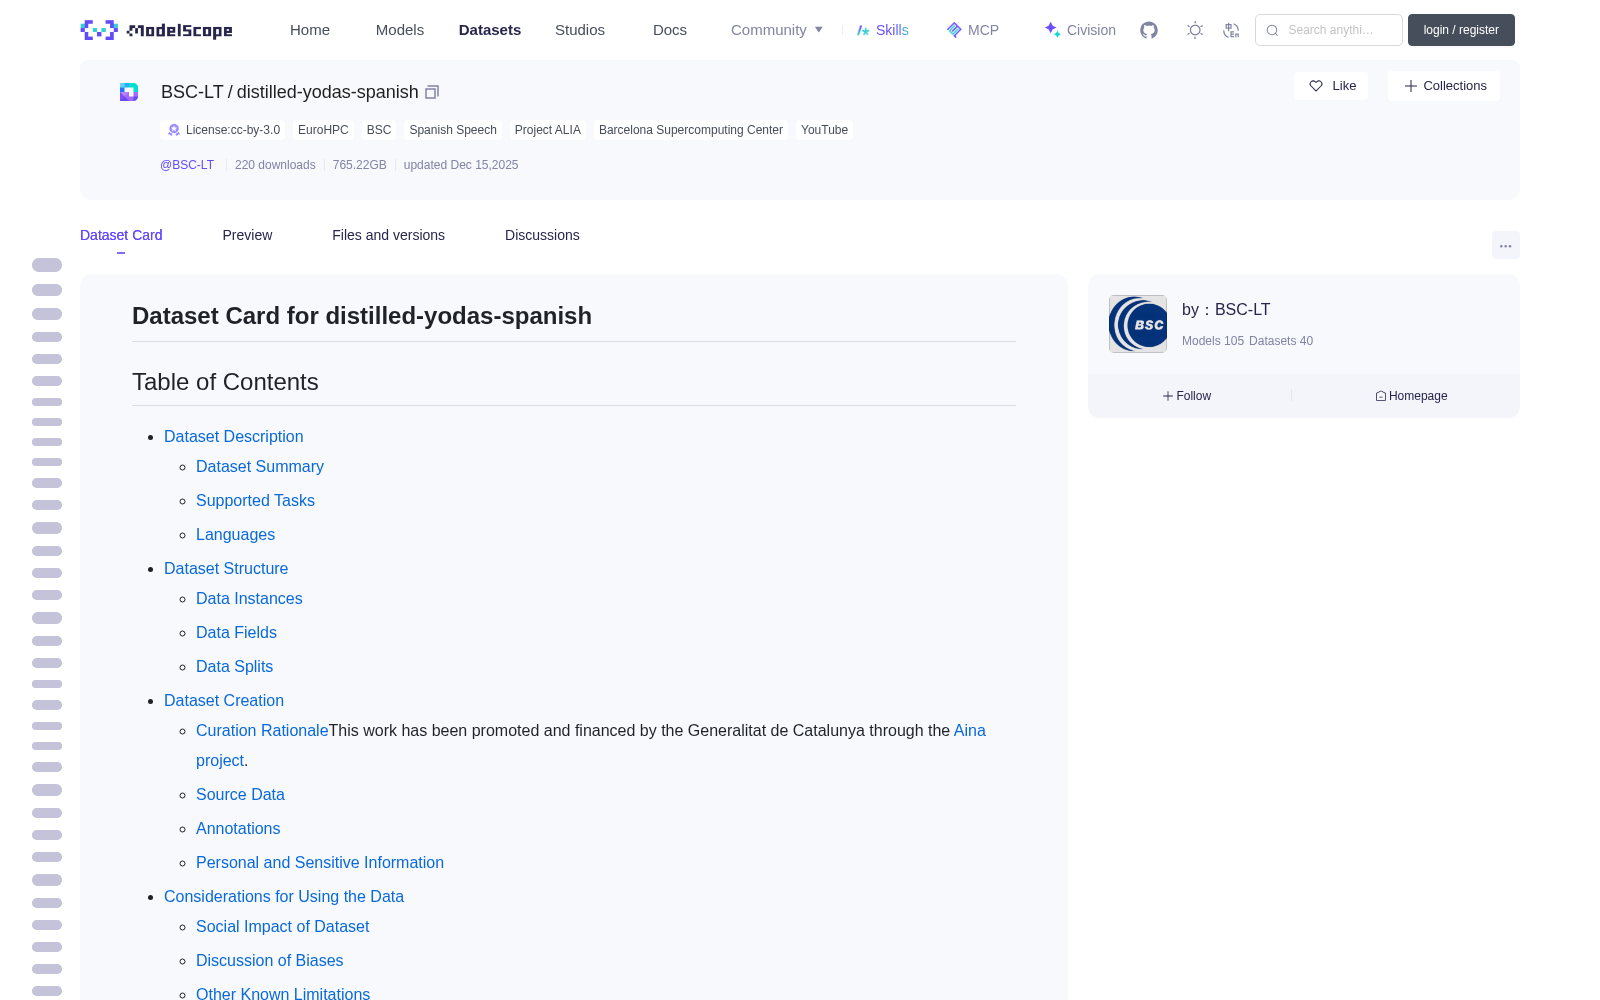The height and width of the screenshot is (1000, 1600).
Task: Expand the Community dropdown menu
Action: [777, 30]
